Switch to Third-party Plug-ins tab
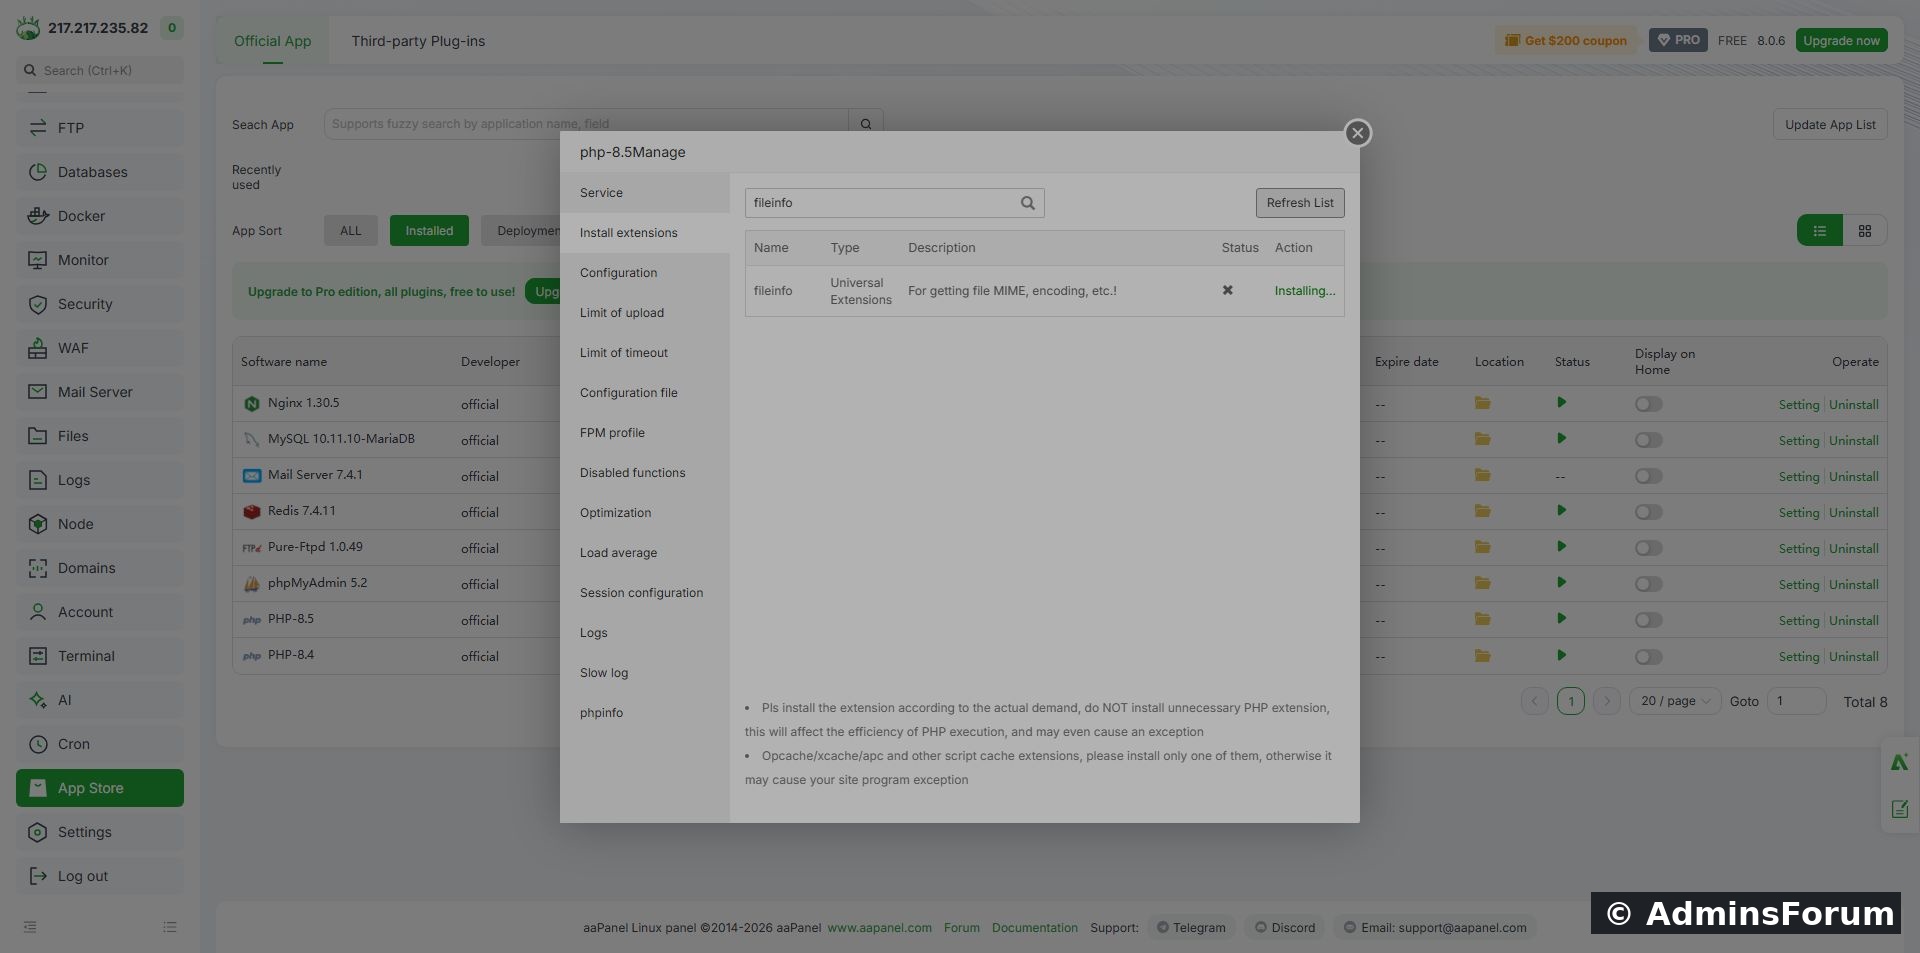 pyautogui.click(x=418, y=41)
